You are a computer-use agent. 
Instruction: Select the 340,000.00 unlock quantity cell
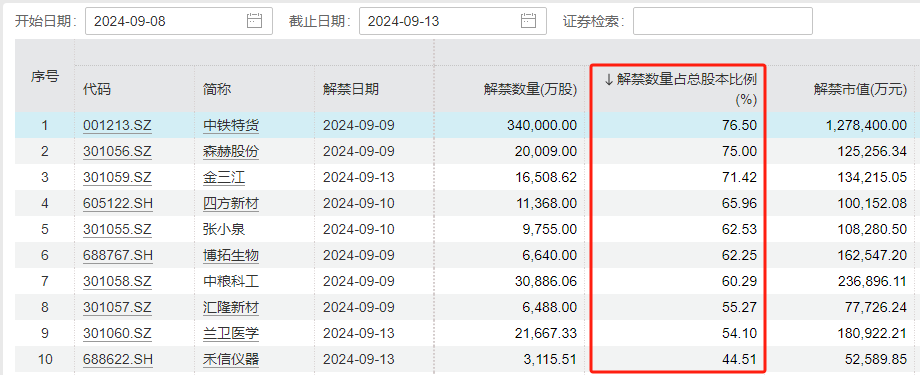tap(543, 126)
